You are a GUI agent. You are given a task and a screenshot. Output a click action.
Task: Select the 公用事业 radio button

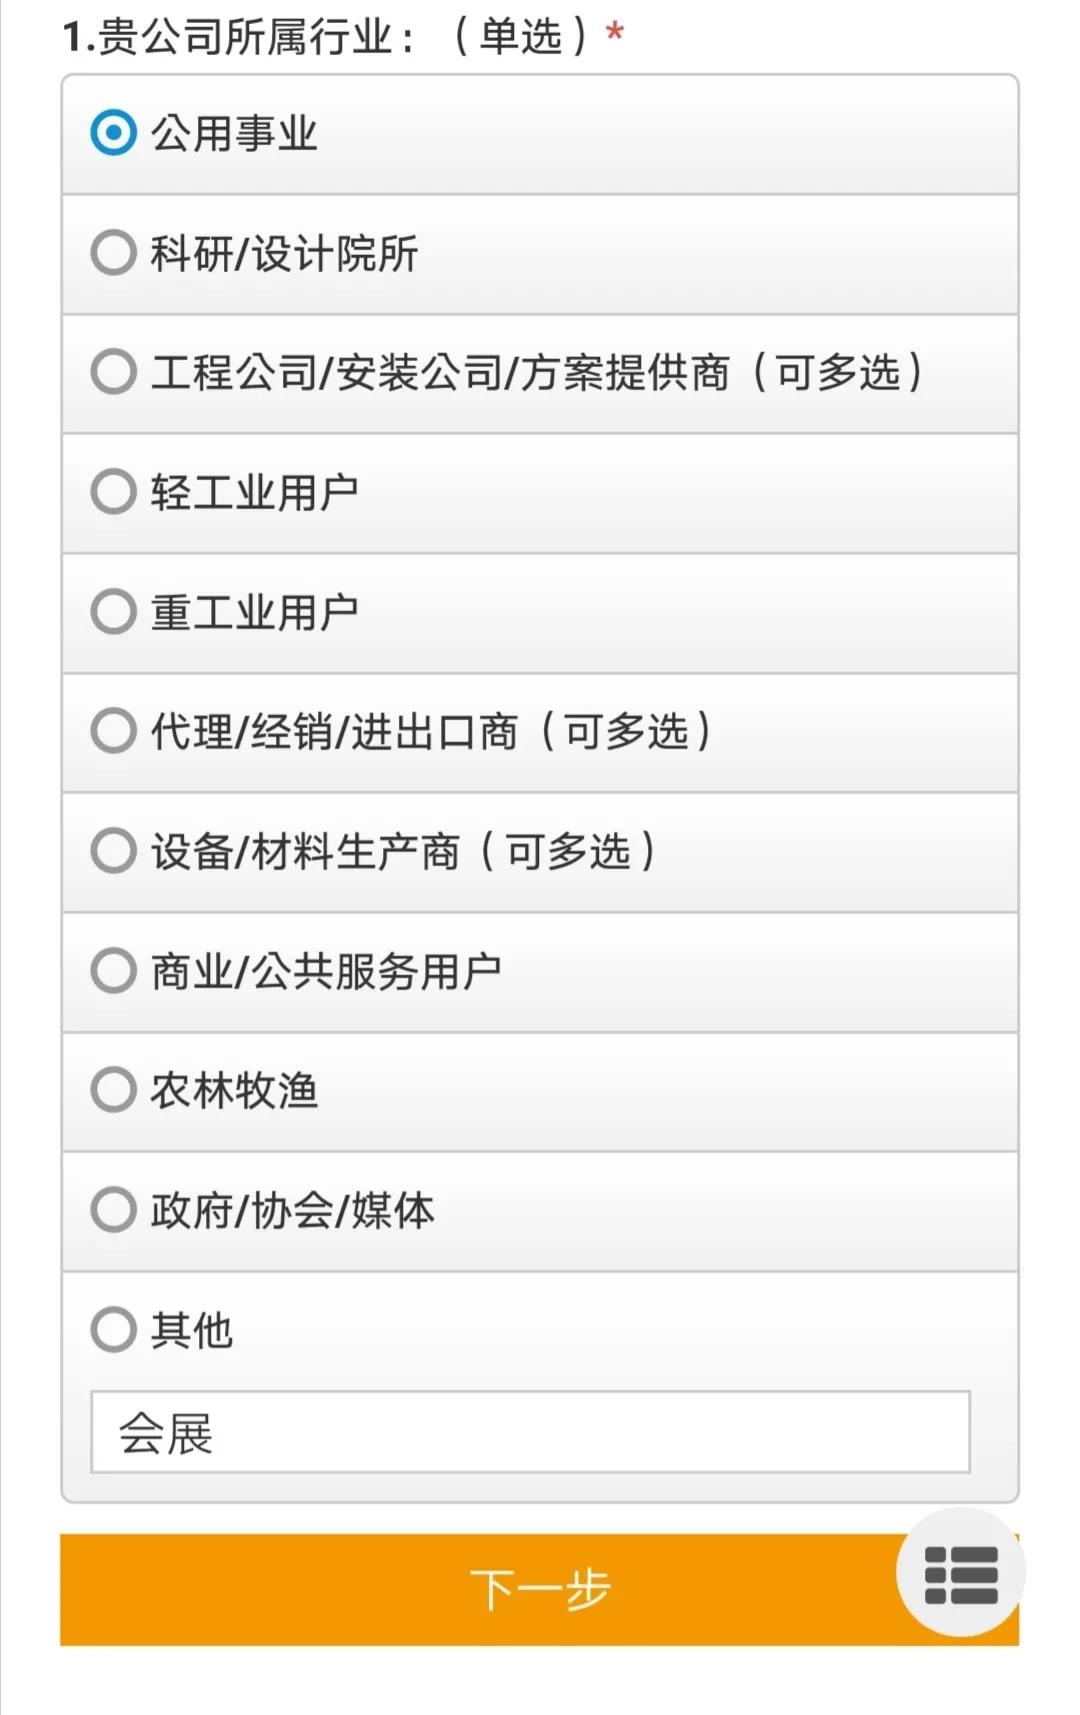[113, 133]
